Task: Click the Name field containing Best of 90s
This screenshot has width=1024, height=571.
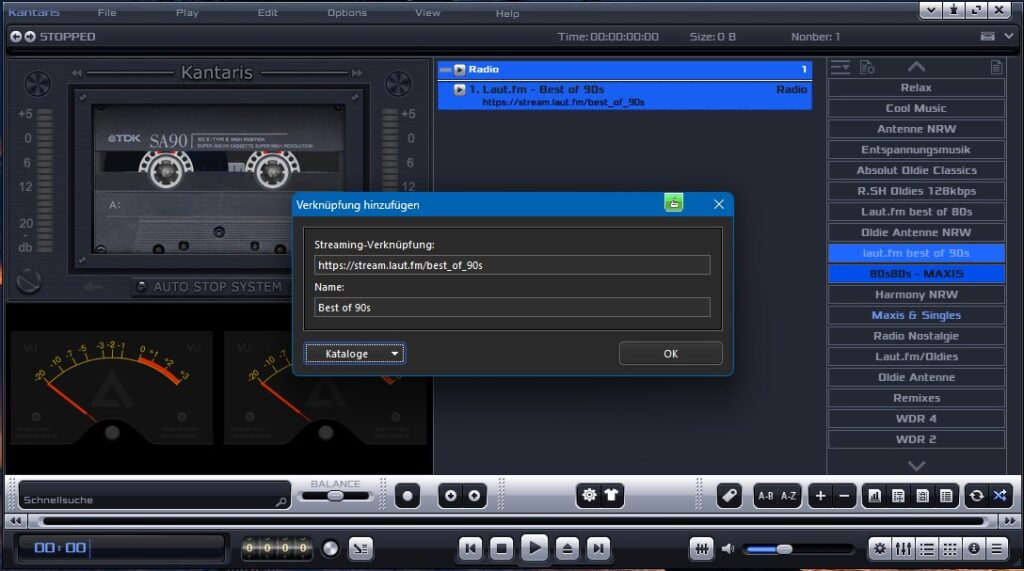Action: 512,307
